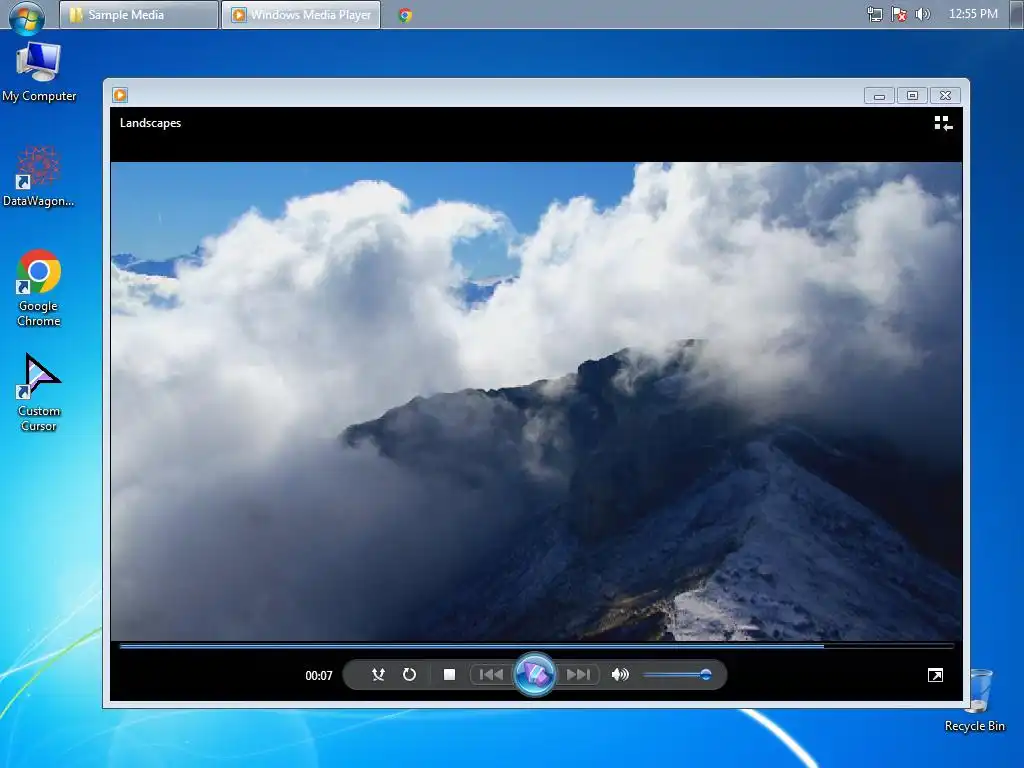The width and height of the screenshot is (1024, 768).
Task: Adjust the player volume slider
Action: click(x=677, y=675)
